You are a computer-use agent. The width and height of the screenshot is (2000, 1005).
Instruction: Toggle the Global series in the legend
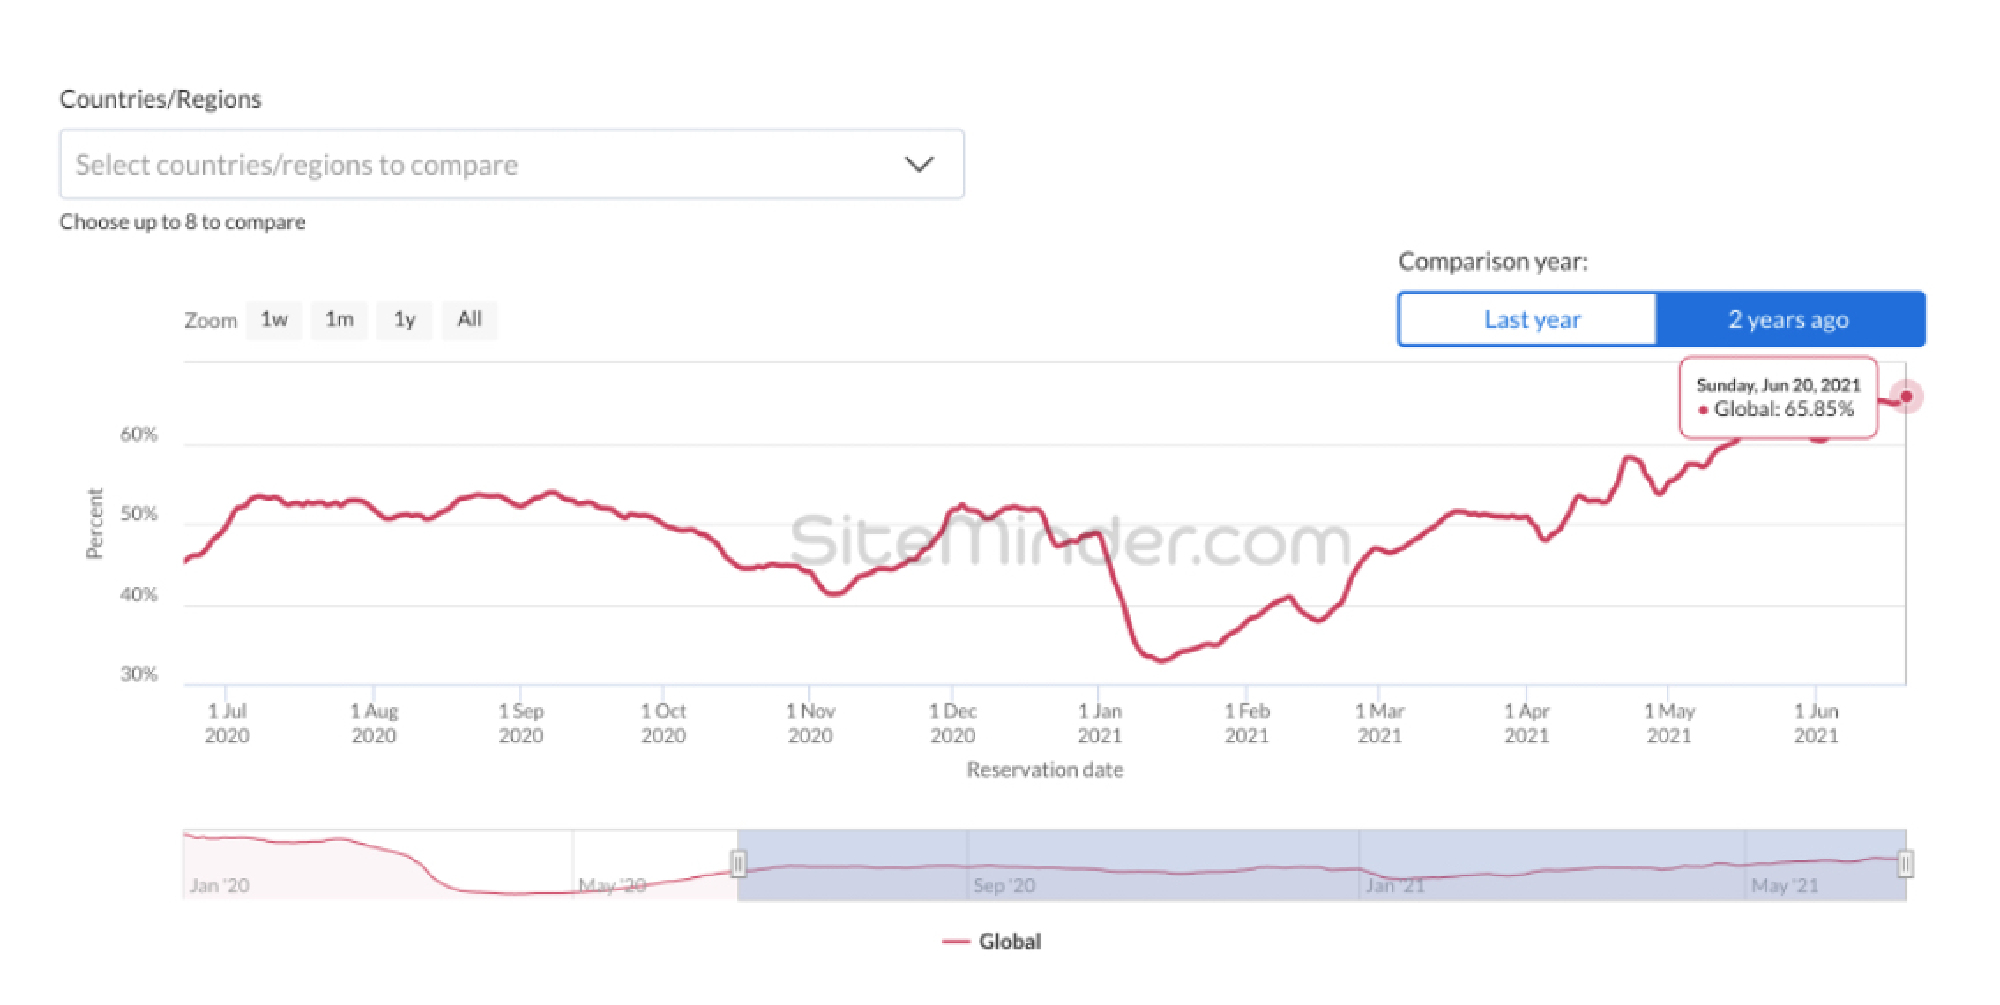1012,940
